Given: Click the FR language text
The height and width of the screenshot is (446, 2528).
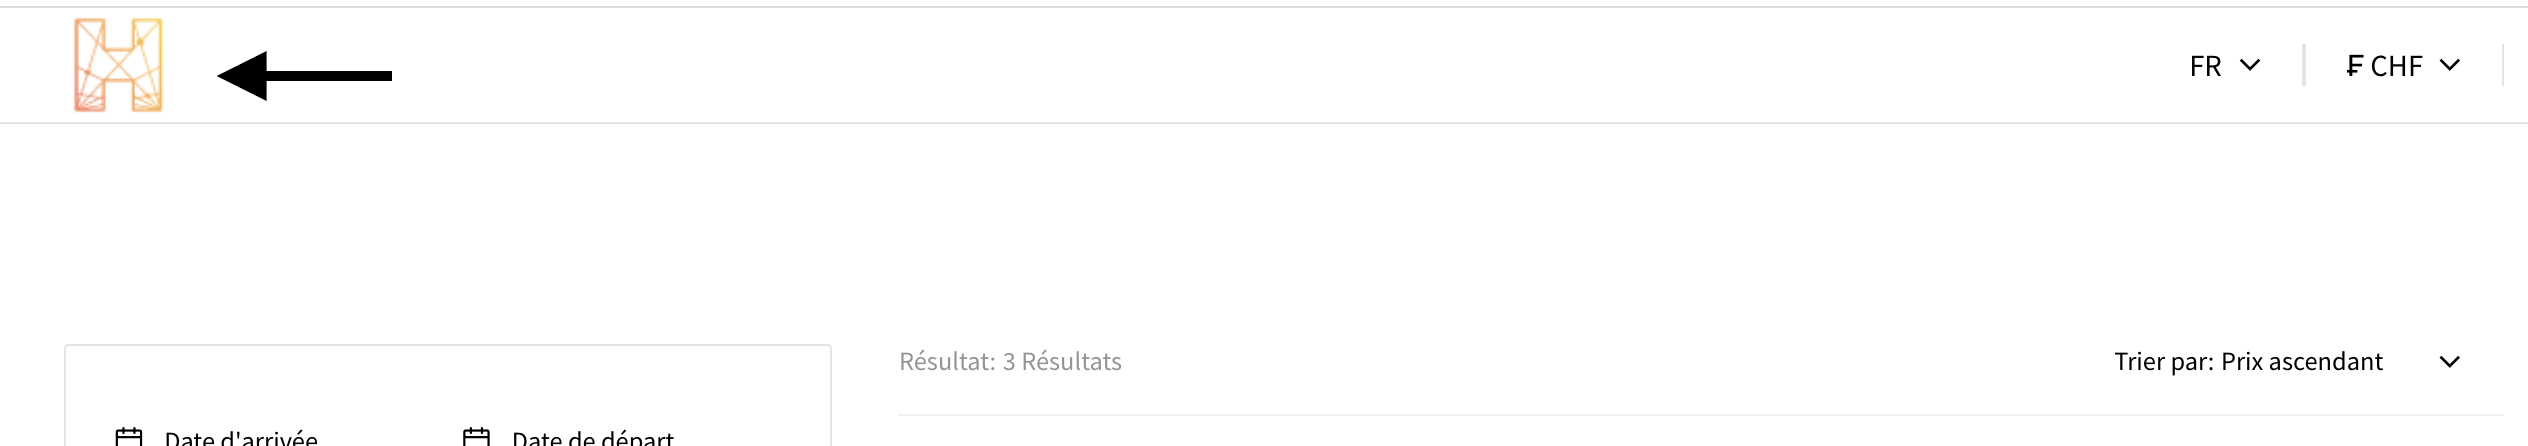Looking at the screenshot, I should coord(2205,66).
